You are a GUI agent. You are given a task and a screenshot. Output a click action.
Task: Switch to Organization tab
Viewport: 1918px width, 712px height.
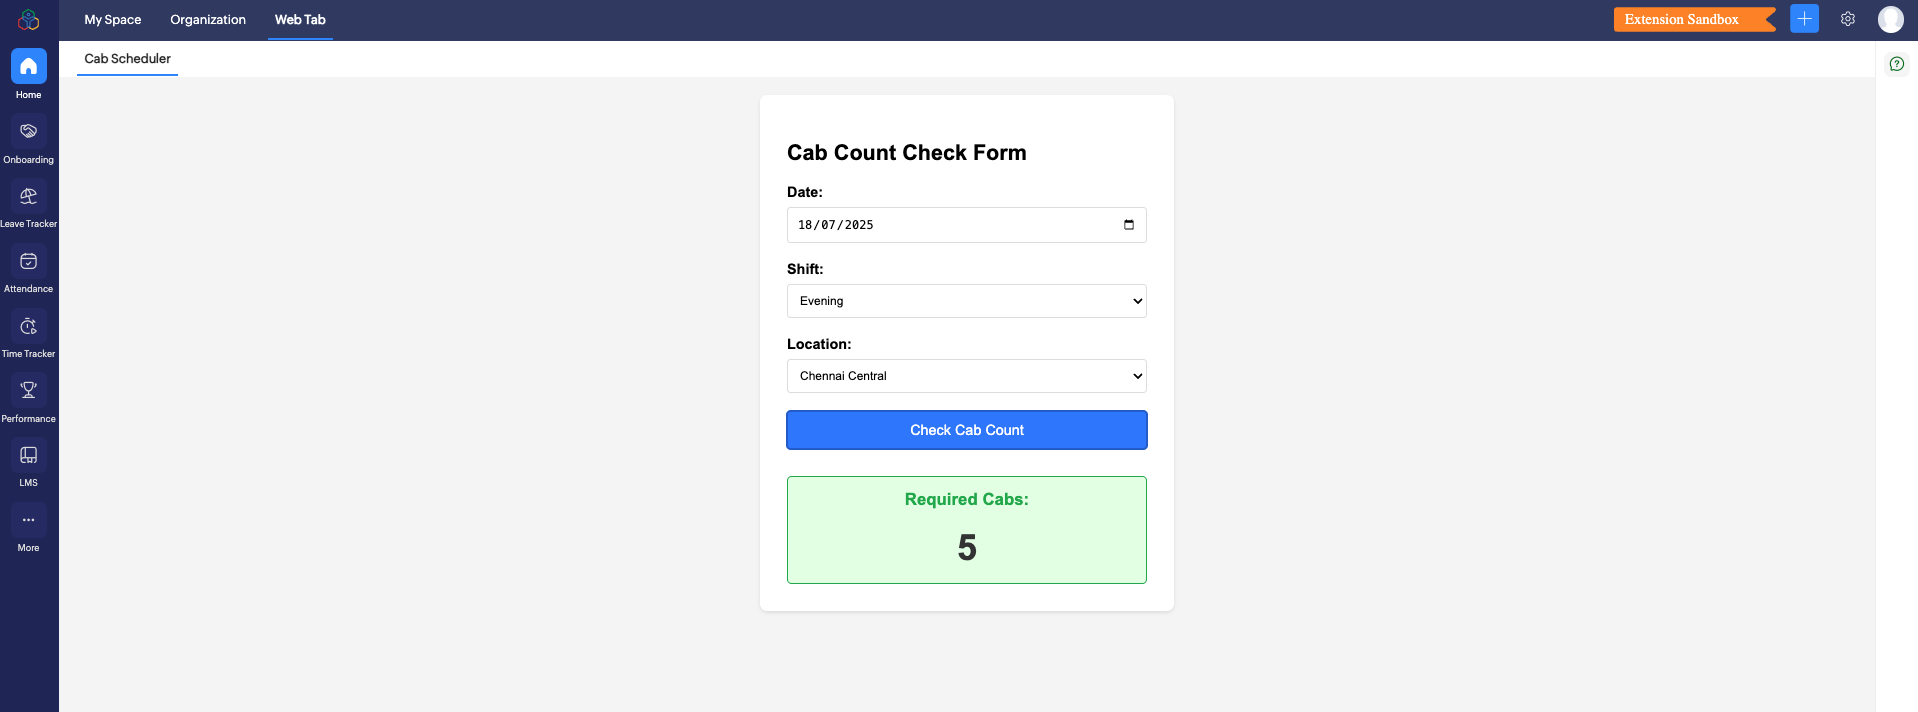[208, 20]
